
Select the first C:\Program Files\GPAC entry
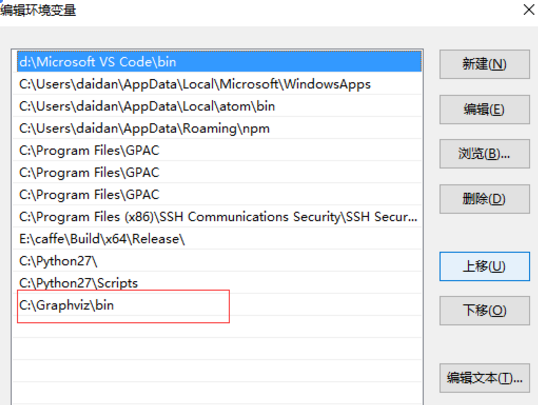[219, 150]
